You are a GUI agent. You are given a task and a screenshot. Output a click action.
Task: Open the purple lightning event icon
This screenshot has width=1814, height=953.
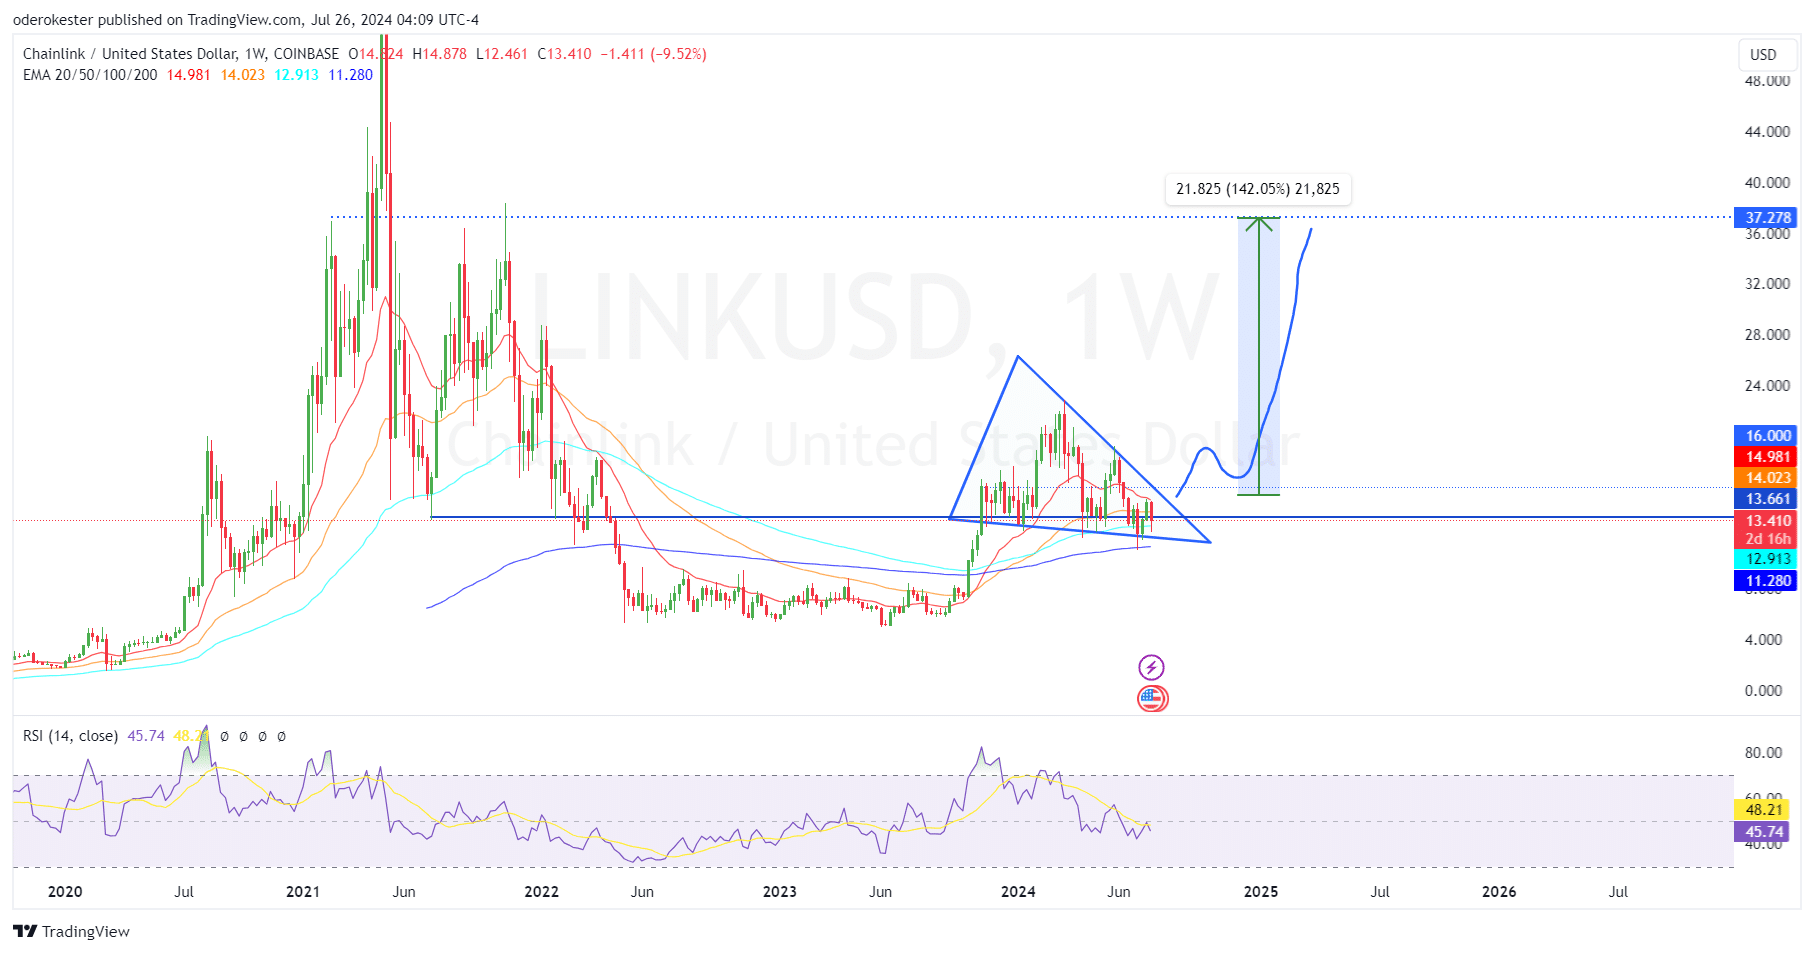point(1152,667)
